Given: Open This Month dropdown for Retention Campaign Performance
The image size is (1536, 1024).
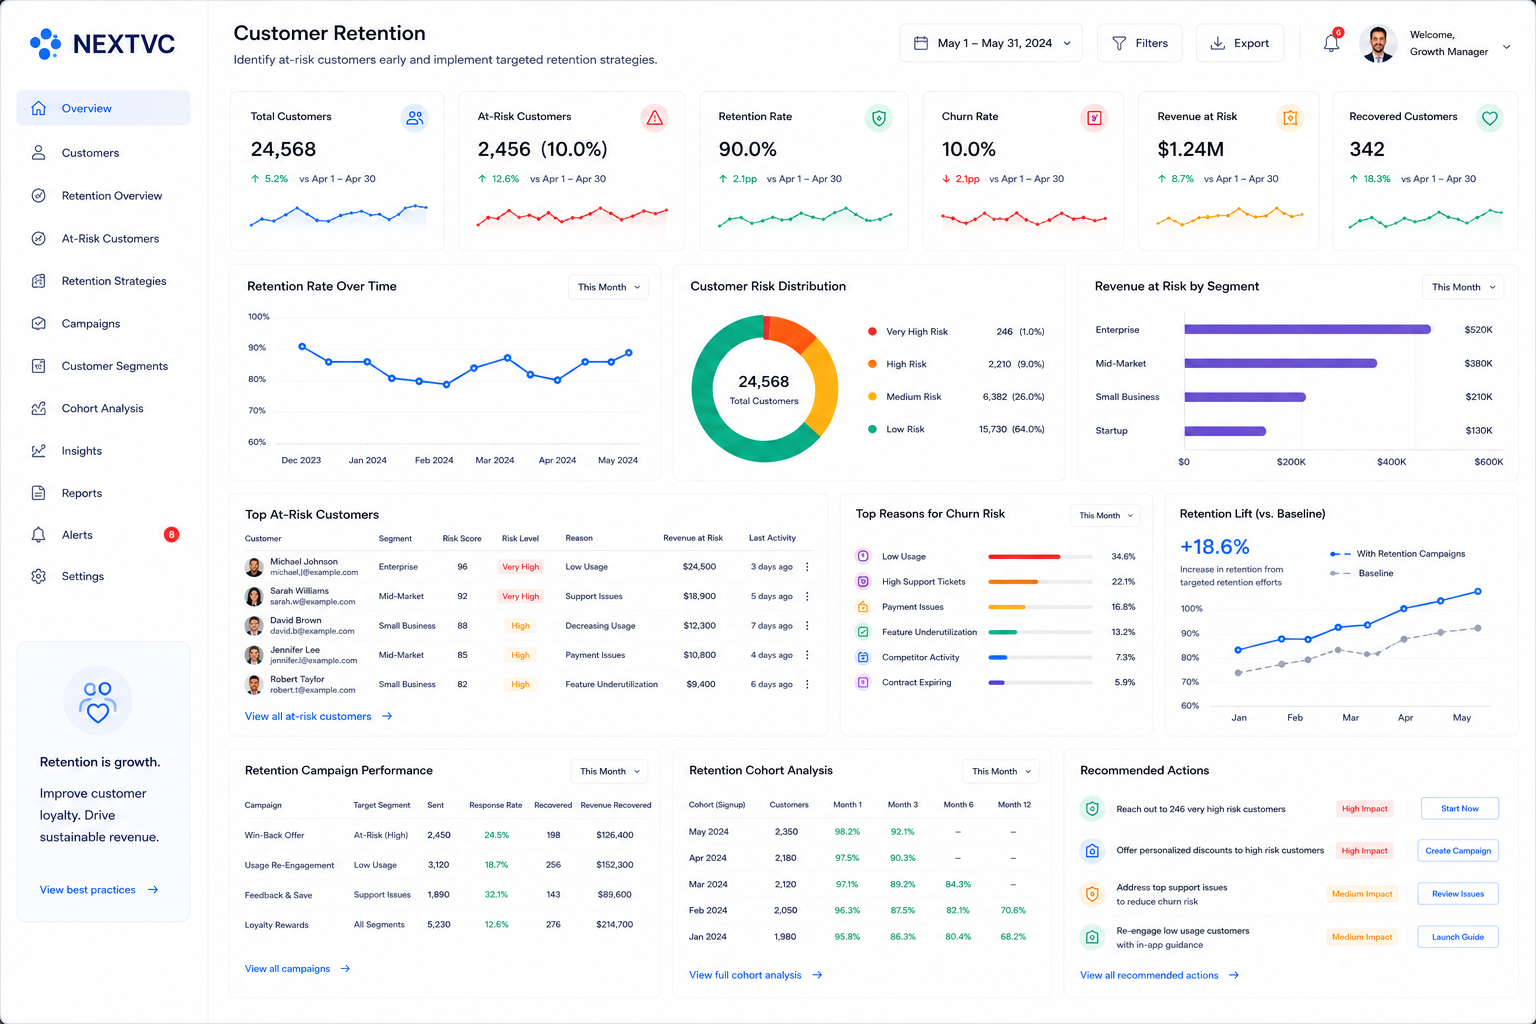Looking at the screenshot, I should (610, 771).
